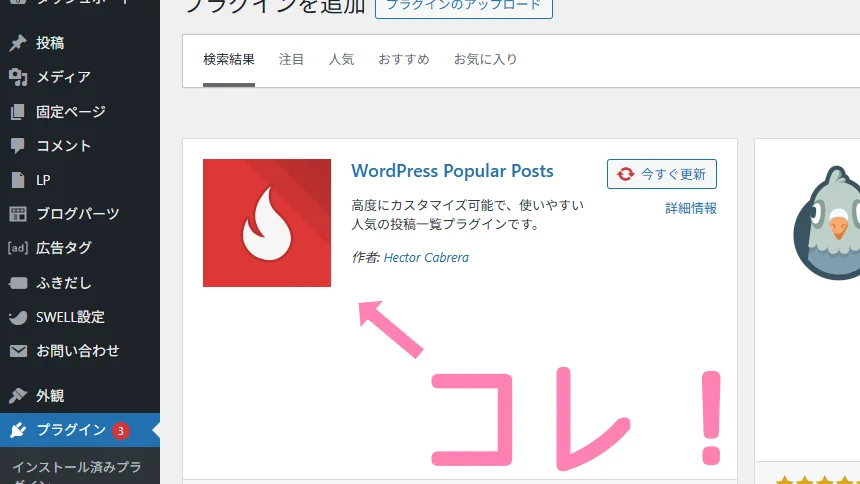Click the envelope icon beside お問い合わせ

(18, 351)
